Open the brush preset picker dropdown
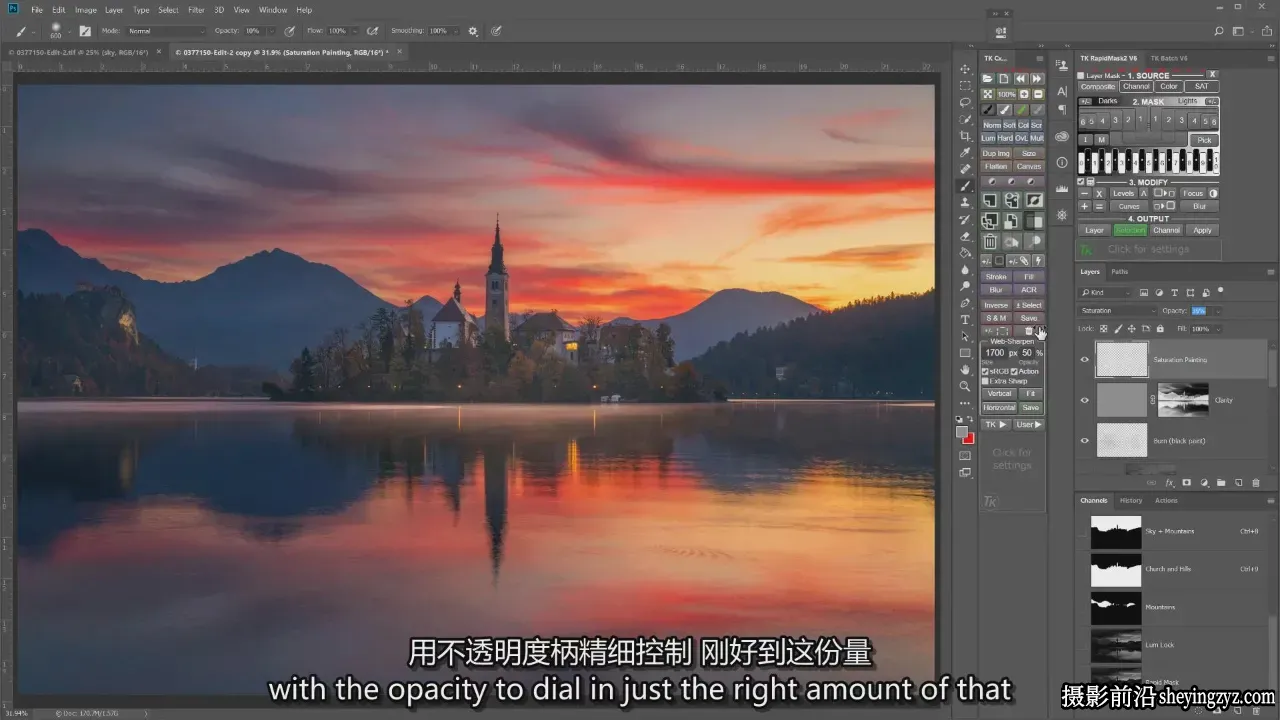 (70, 31)
